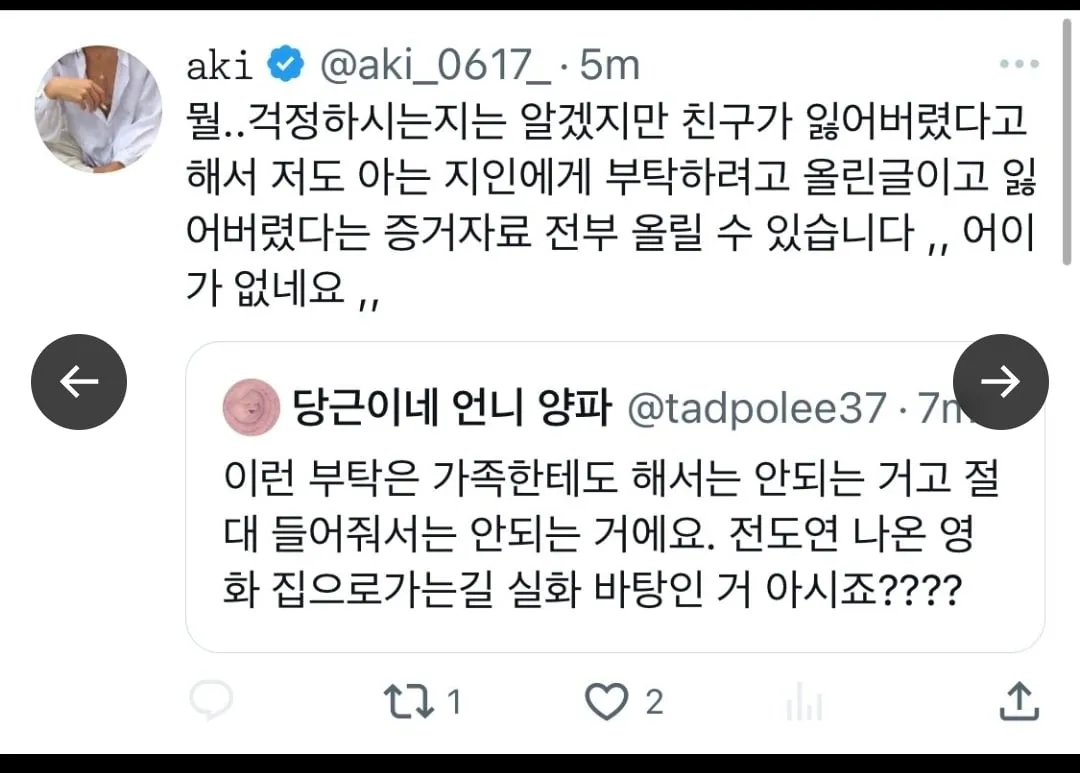This screenshot has height=773, width=1080.
Task: Click the verified badge next to aki
Action: (283, 61)
